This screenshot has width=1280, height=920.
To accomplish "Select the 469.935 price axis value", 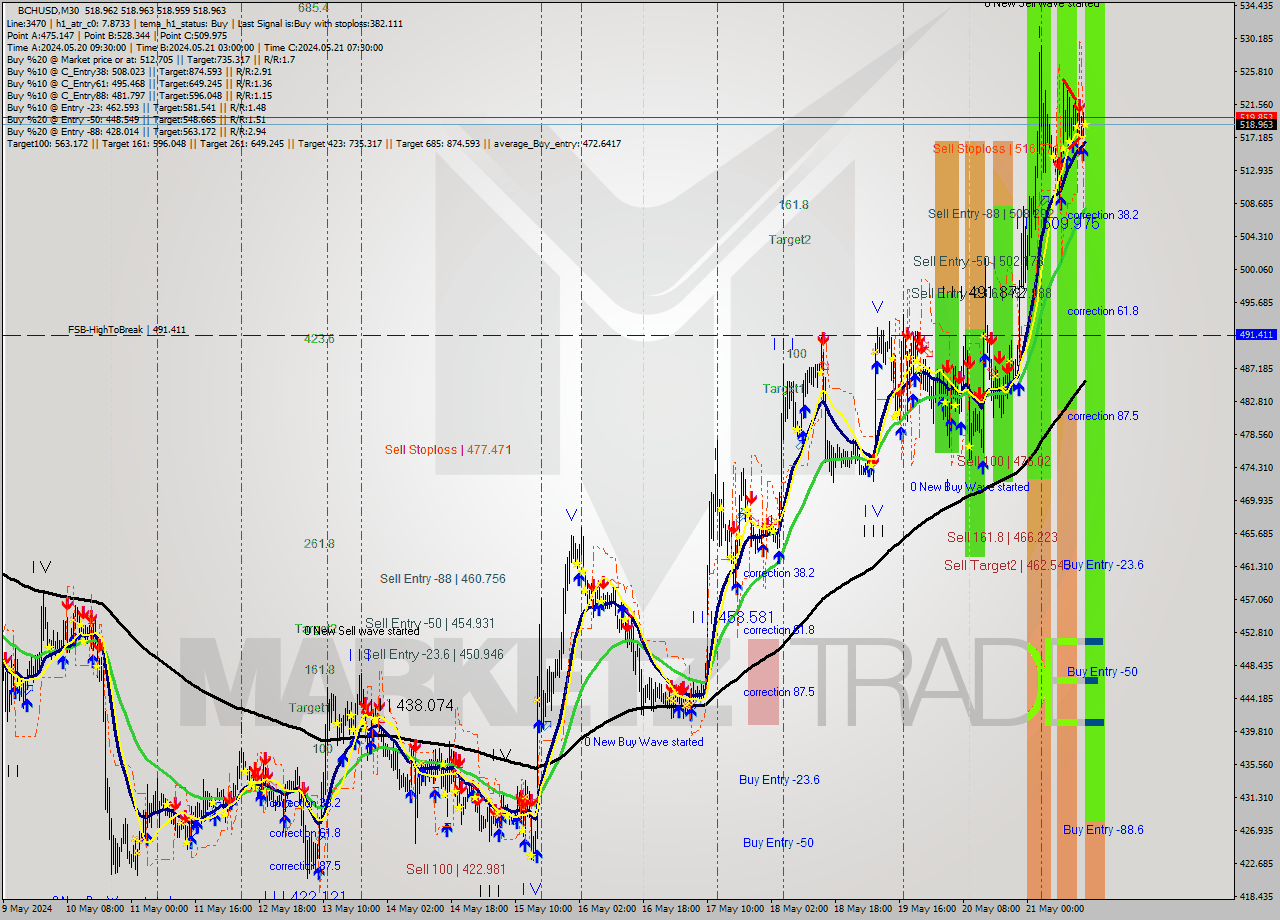I will 1256,501.
